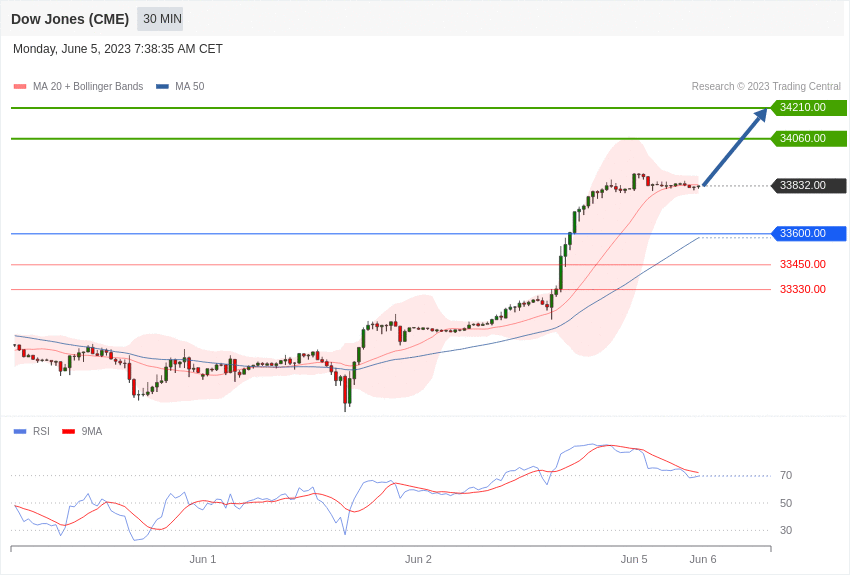Click the blue RSI legend swatch
The height and width of the screenshot is (576, 850).
pyautogui.click(x=20, y=432)
